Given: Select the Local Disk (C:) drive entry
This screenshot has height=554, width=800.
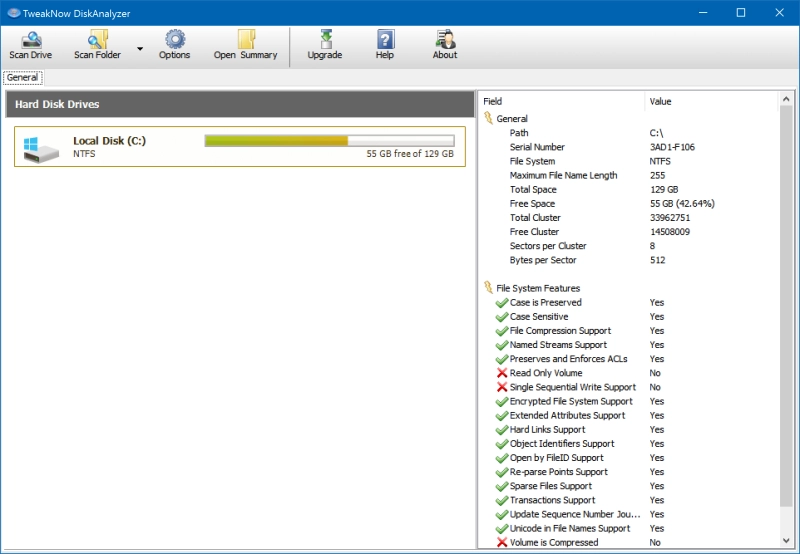Looking at the screenshot, I should point(240,146).
